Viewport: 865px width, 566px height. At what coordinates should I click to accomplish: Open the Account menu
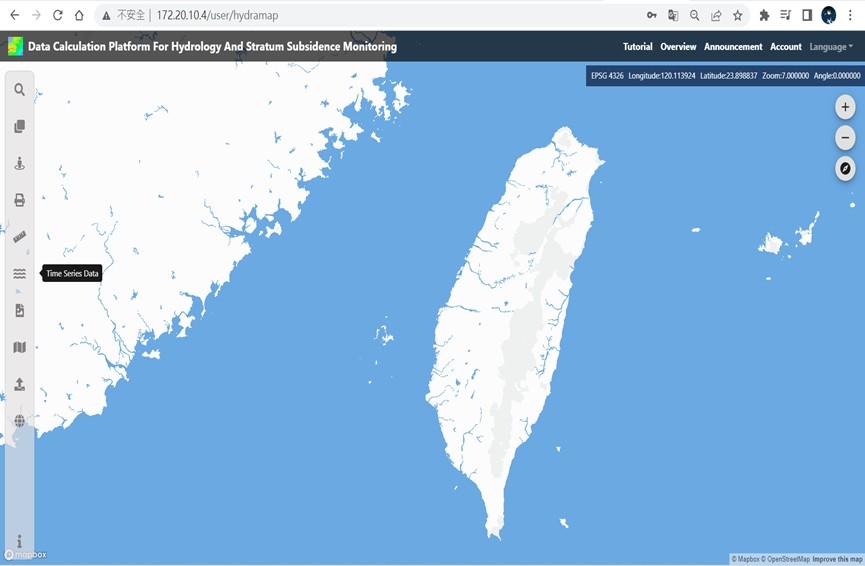click(785, 47)
